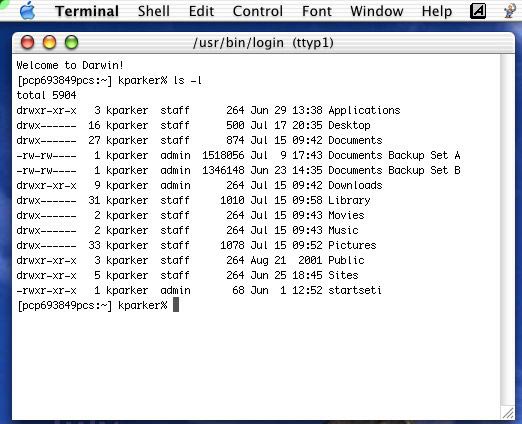This screenshot has width=522, height=424.
Task: Click the startseti line in listing
Action: pyautogui.click(x=199, y=290)
